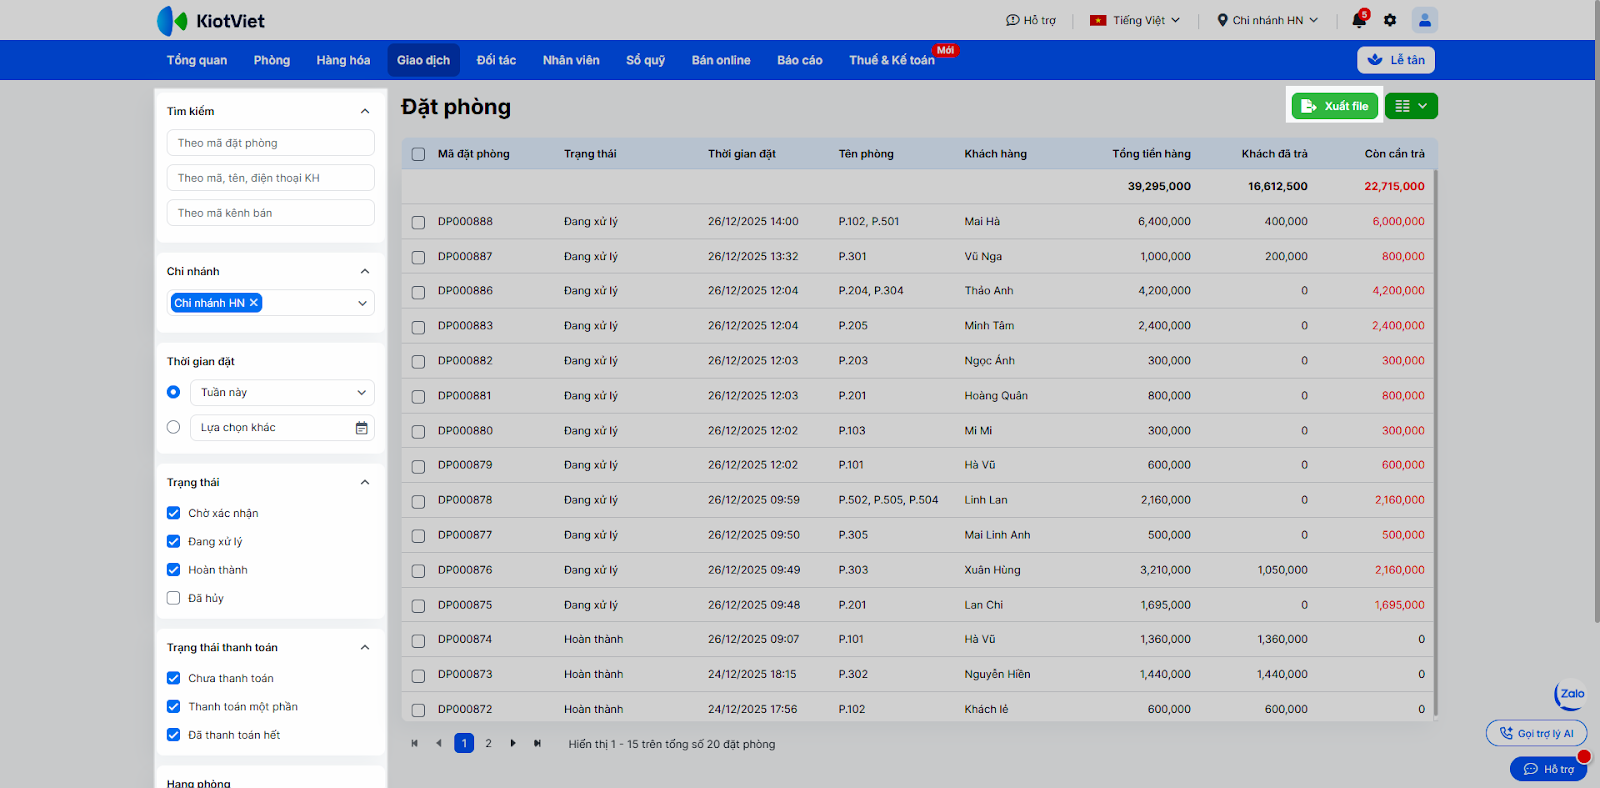This screenshot has width=1600, height=788.
Task: Select the Lựa chọn khác radio button
Action: (174, 427)
